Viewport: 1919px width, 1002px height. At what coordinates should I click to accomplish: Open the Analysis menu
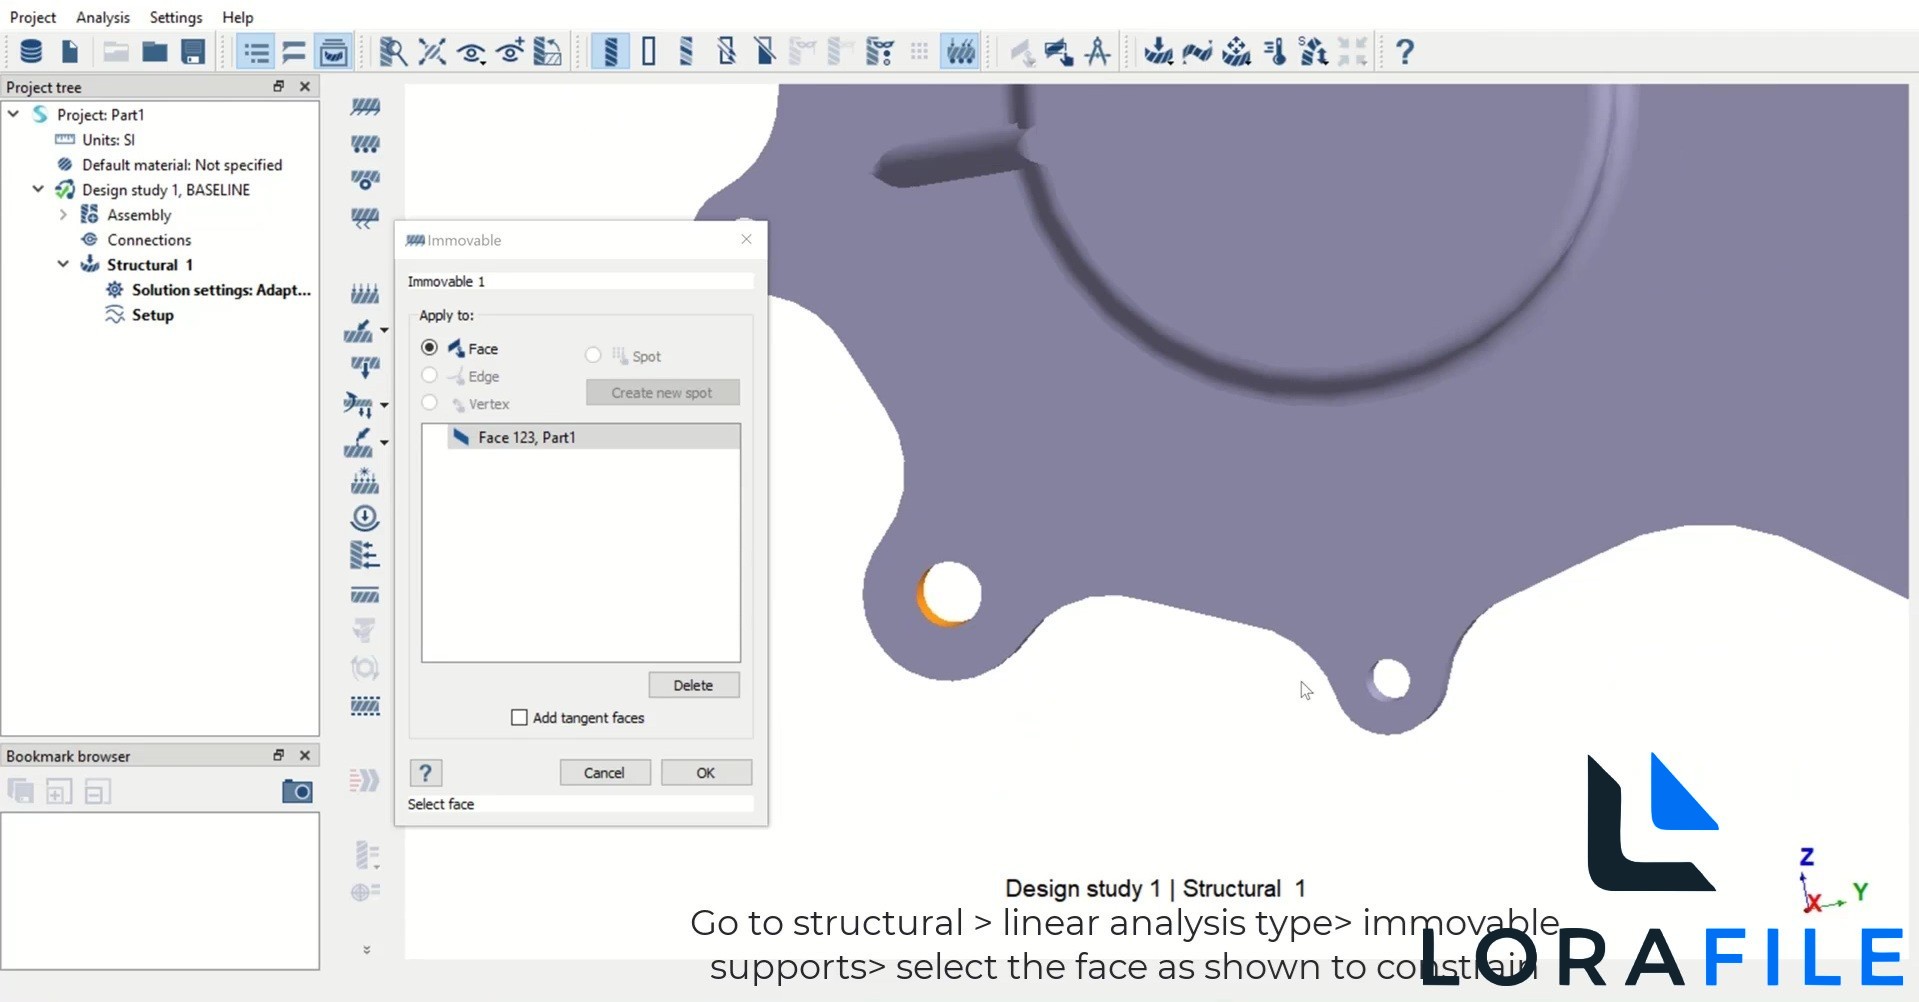tap(103, 17)
